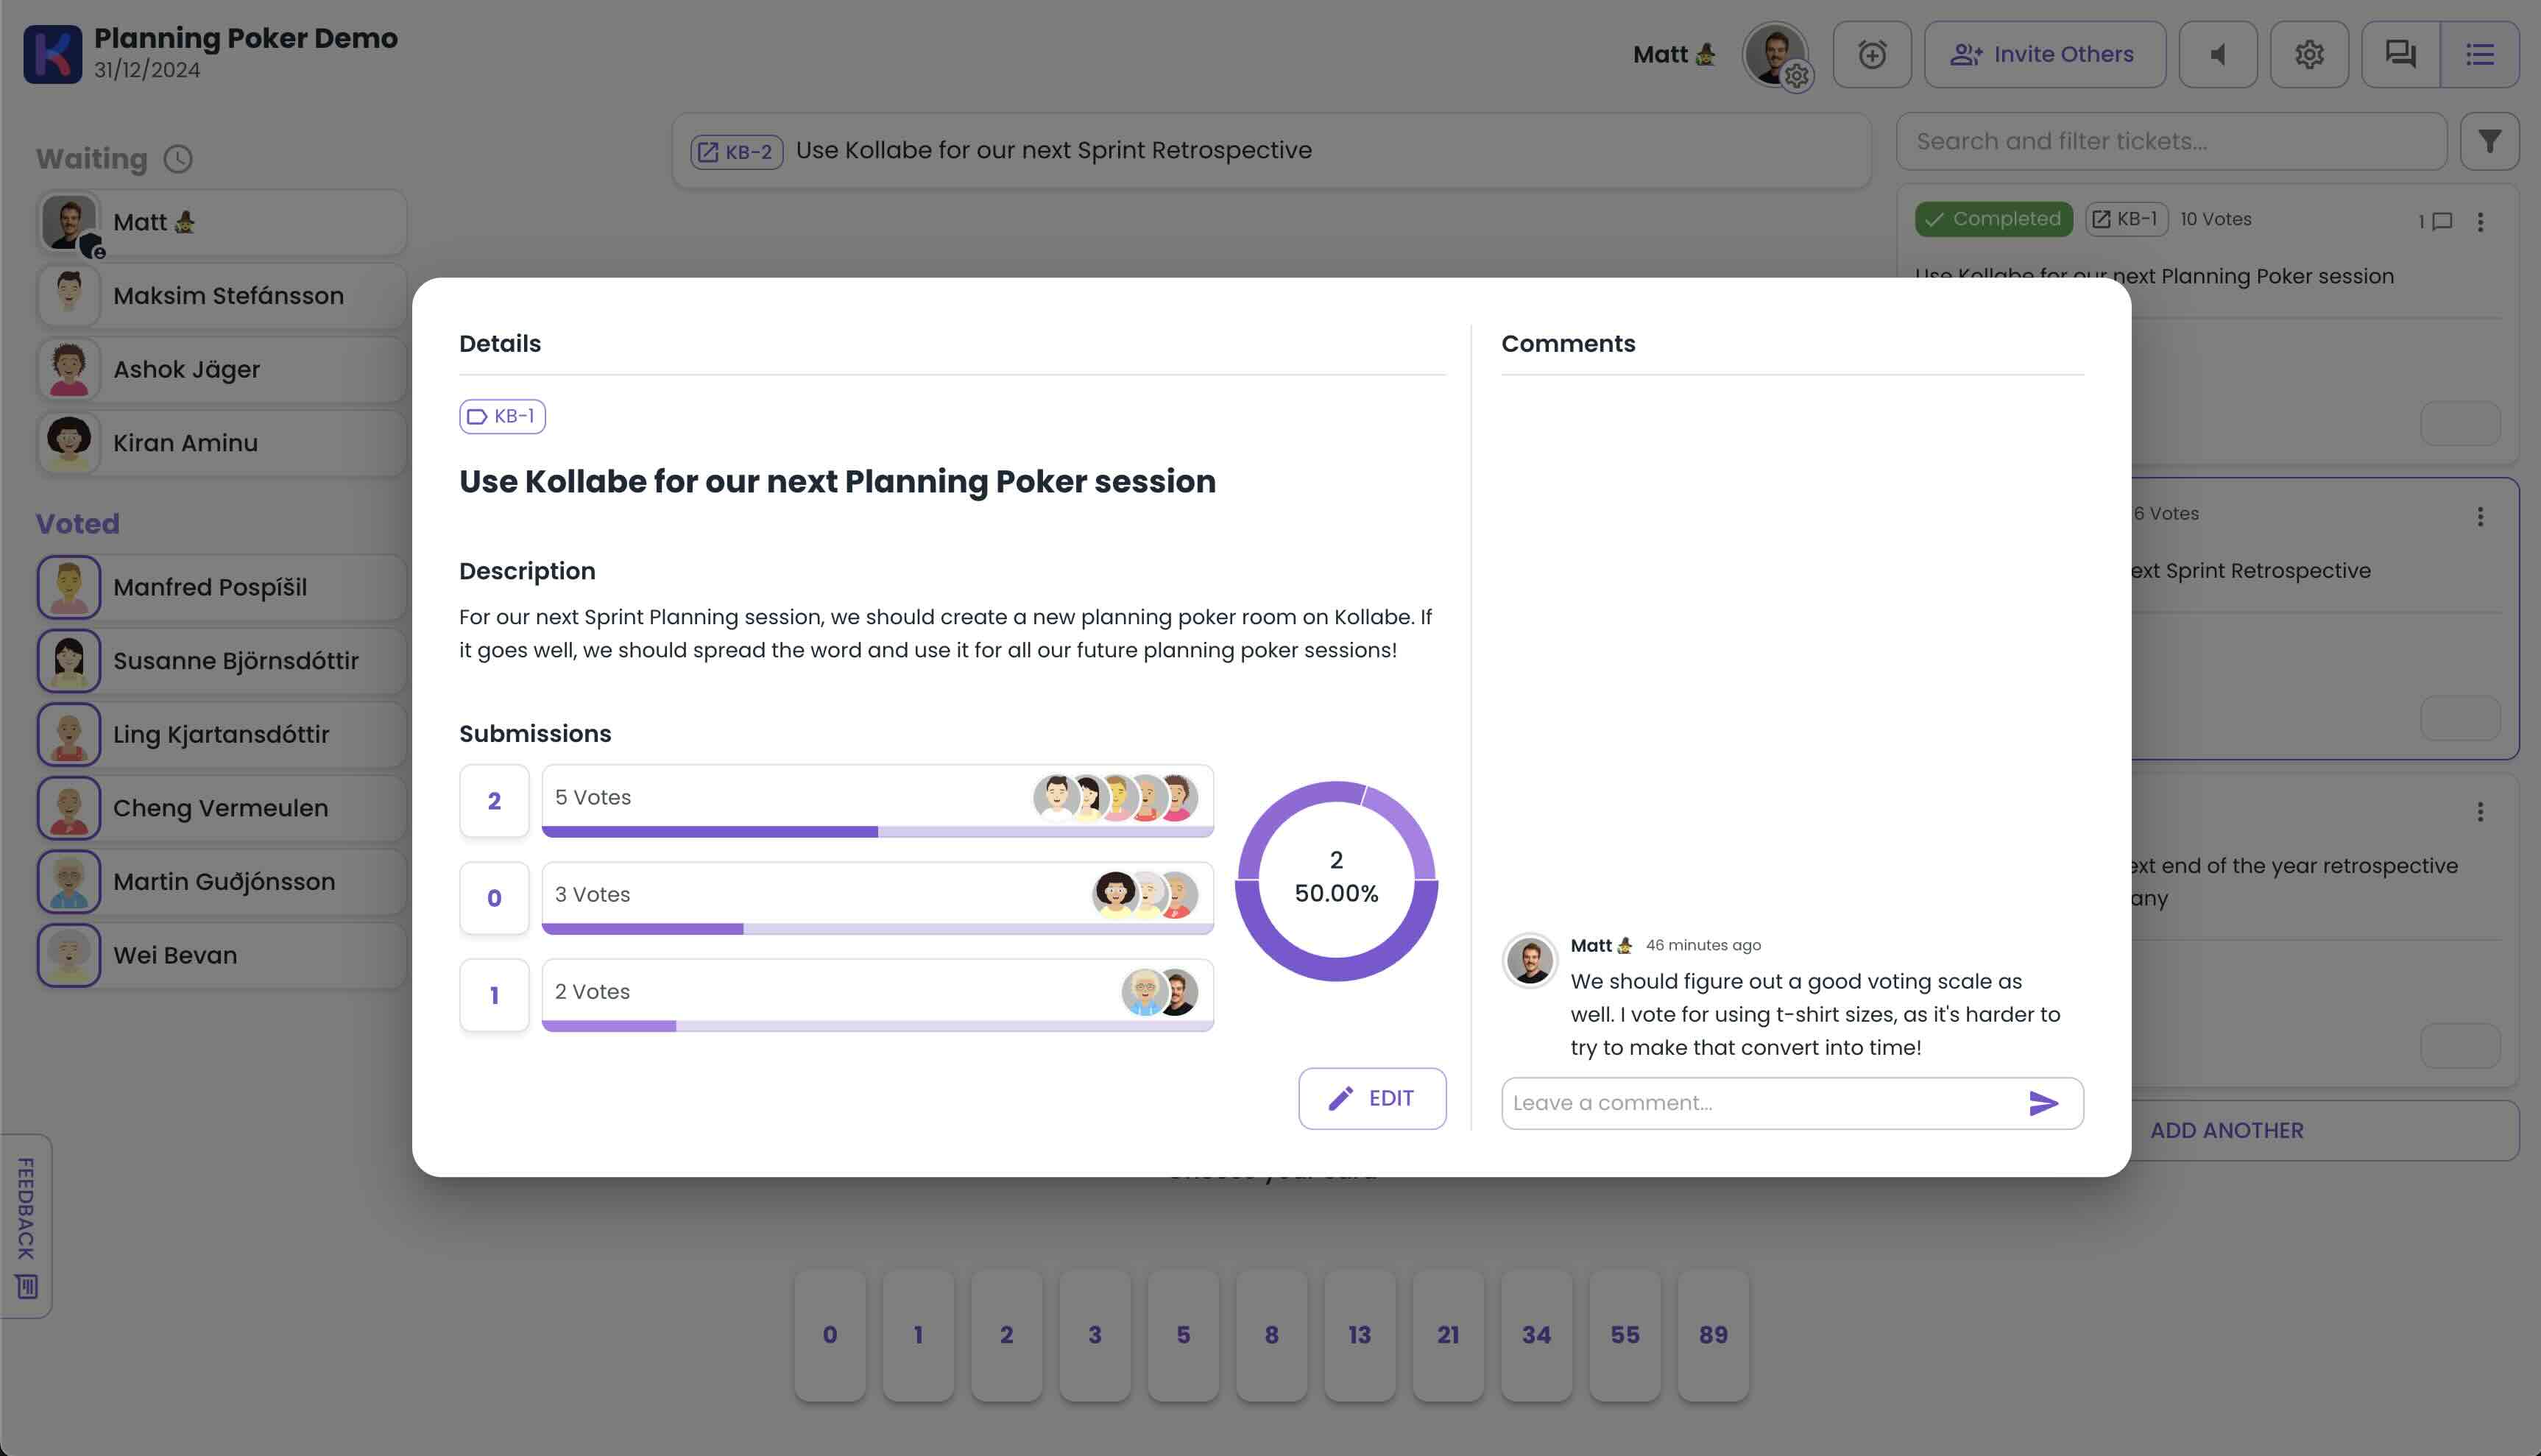This screenshot has height=1456, width=2541.
Task: Click voter avatars on the 5 Votes row
Action: tap(1115, 797)
